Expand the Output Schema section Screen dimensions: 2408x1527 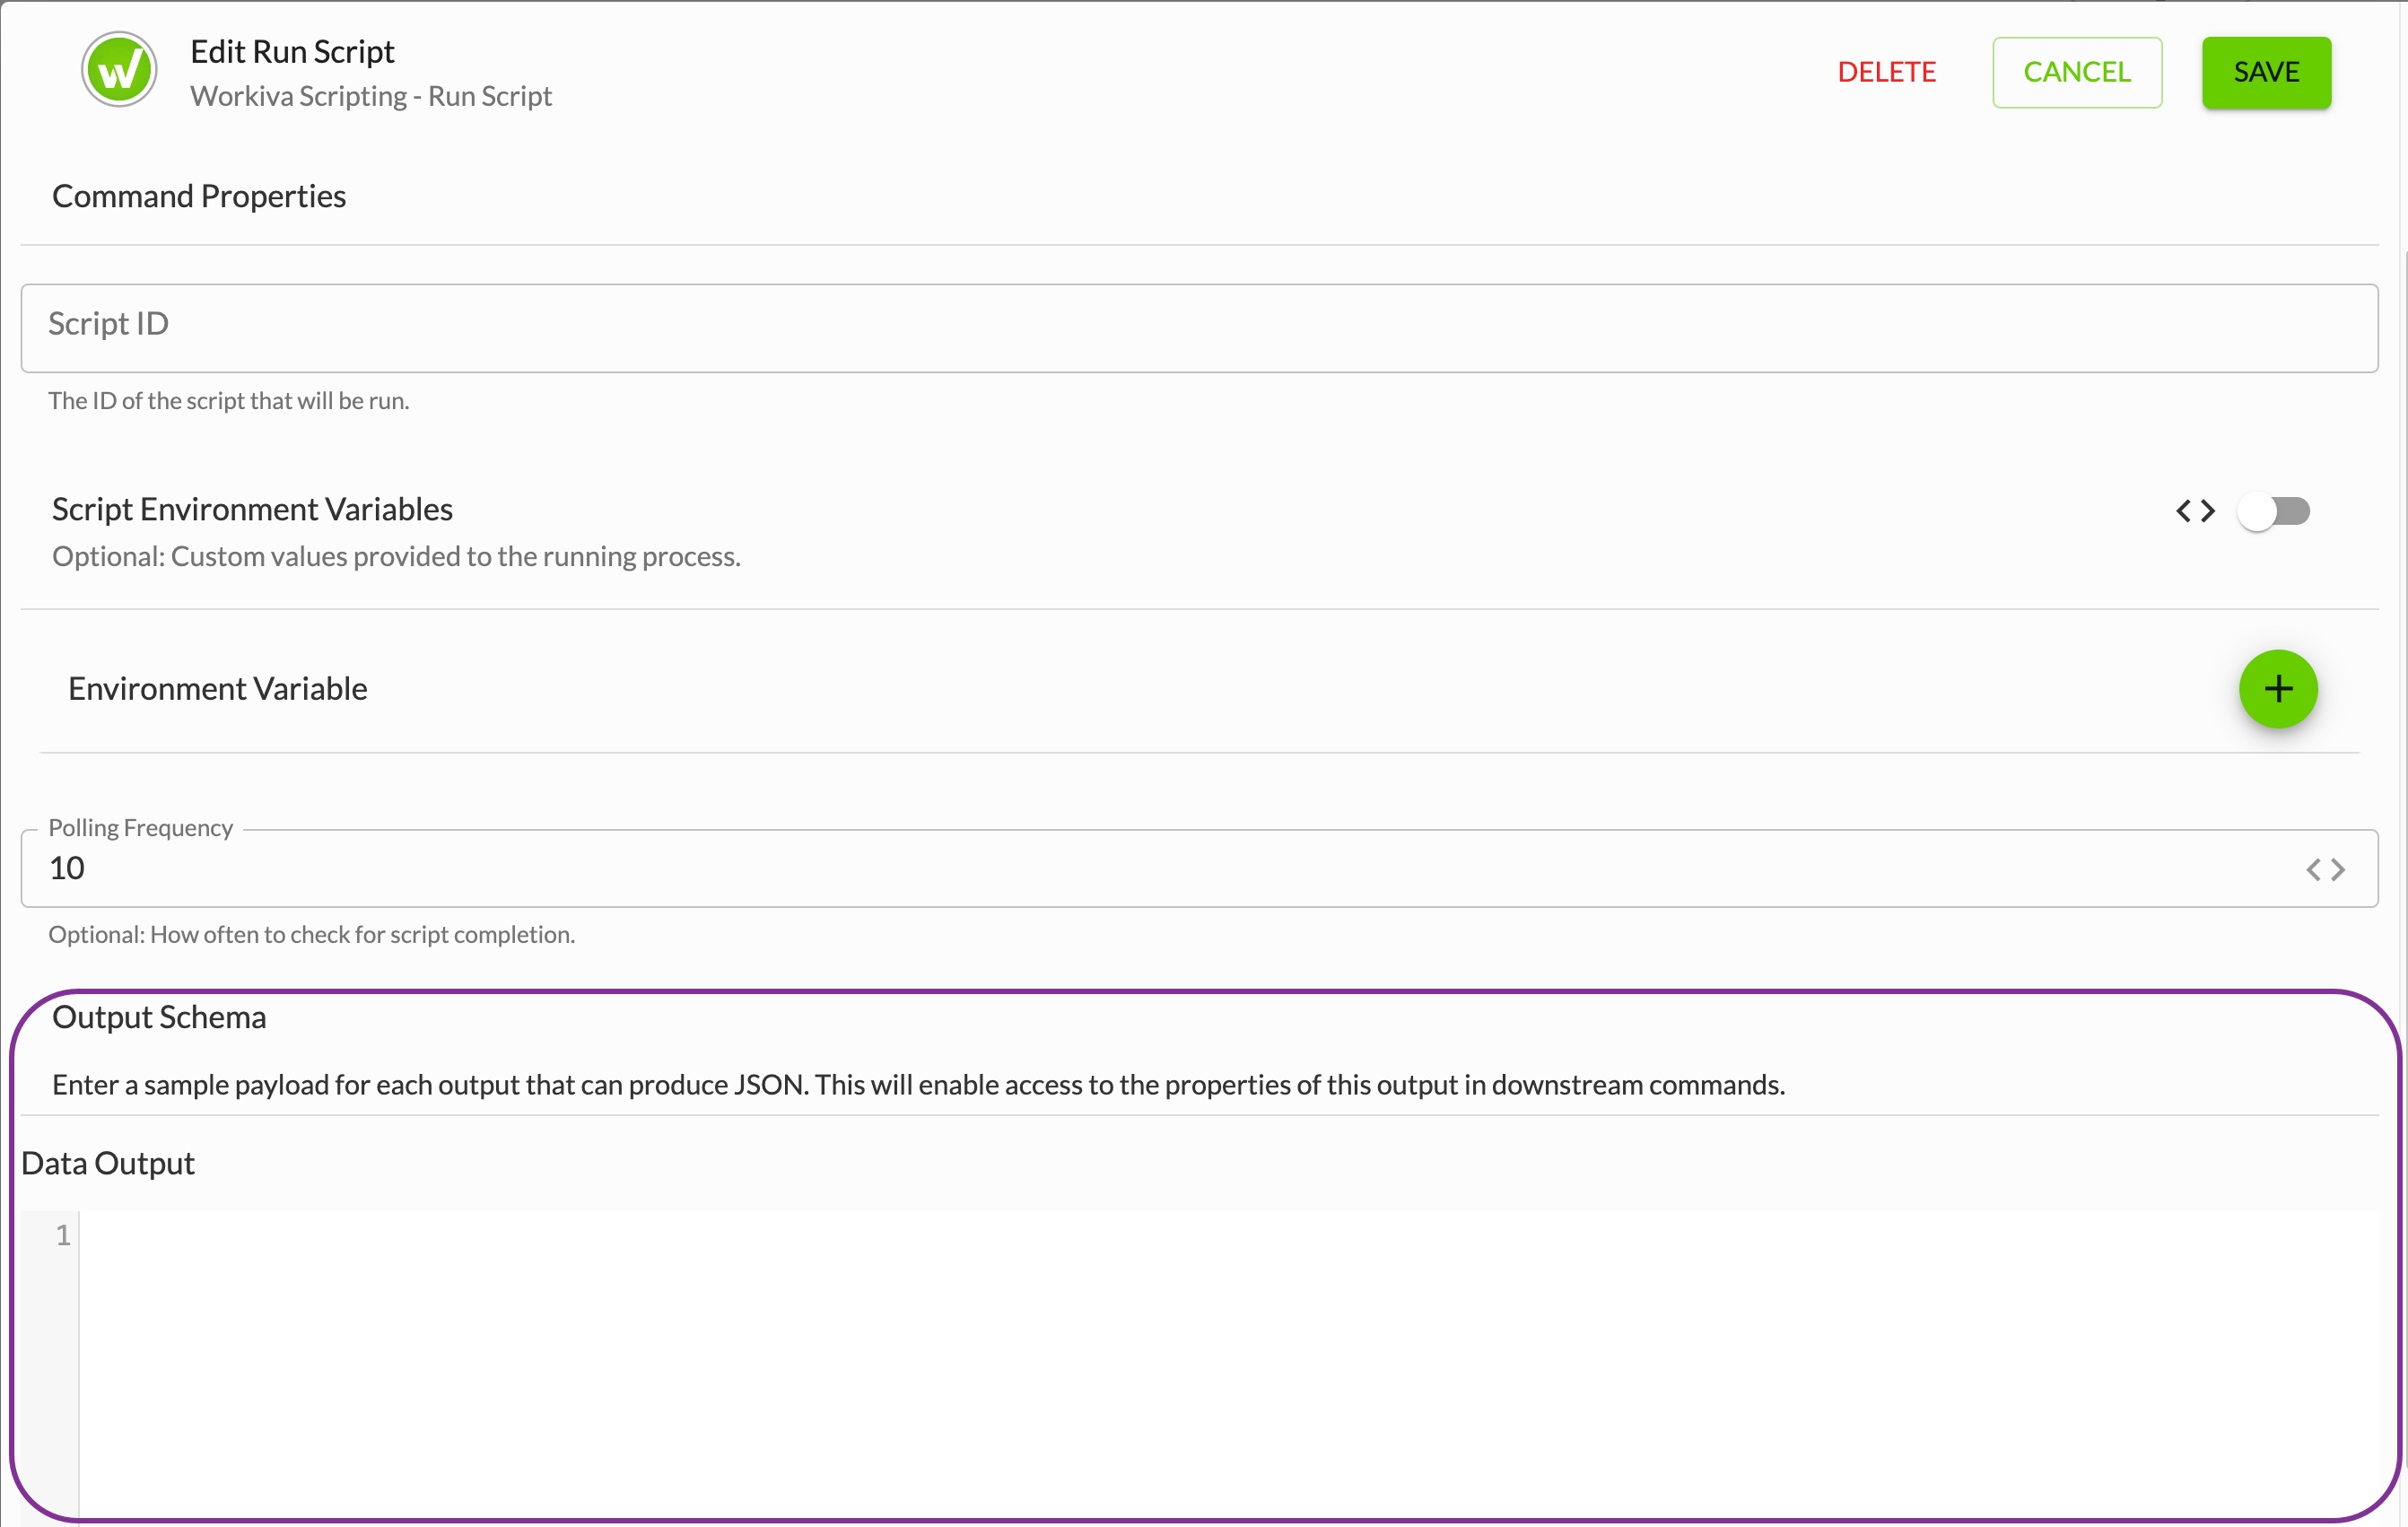(159, 1017)
